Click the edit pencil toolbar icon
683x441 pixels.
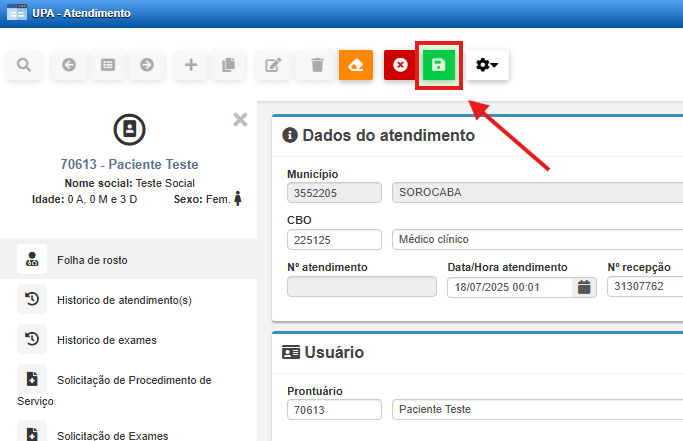click(x=272, y=65)
